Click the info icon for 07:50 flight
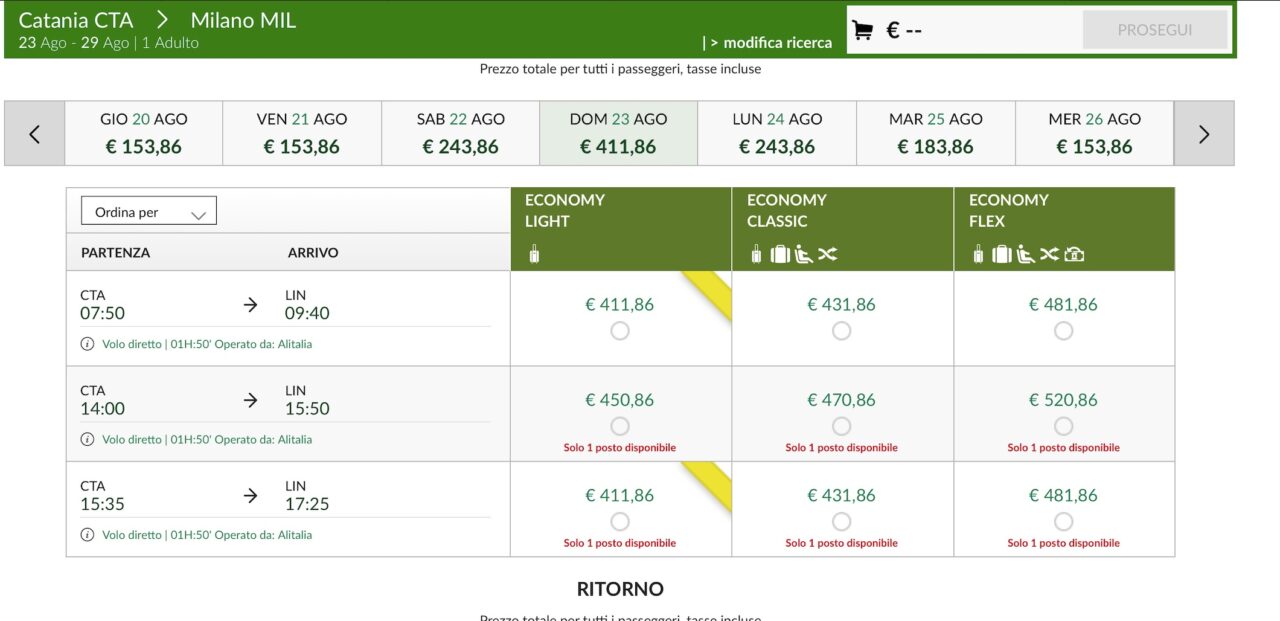The width and height of the screenshot is (1280, 621). (87, 344)
